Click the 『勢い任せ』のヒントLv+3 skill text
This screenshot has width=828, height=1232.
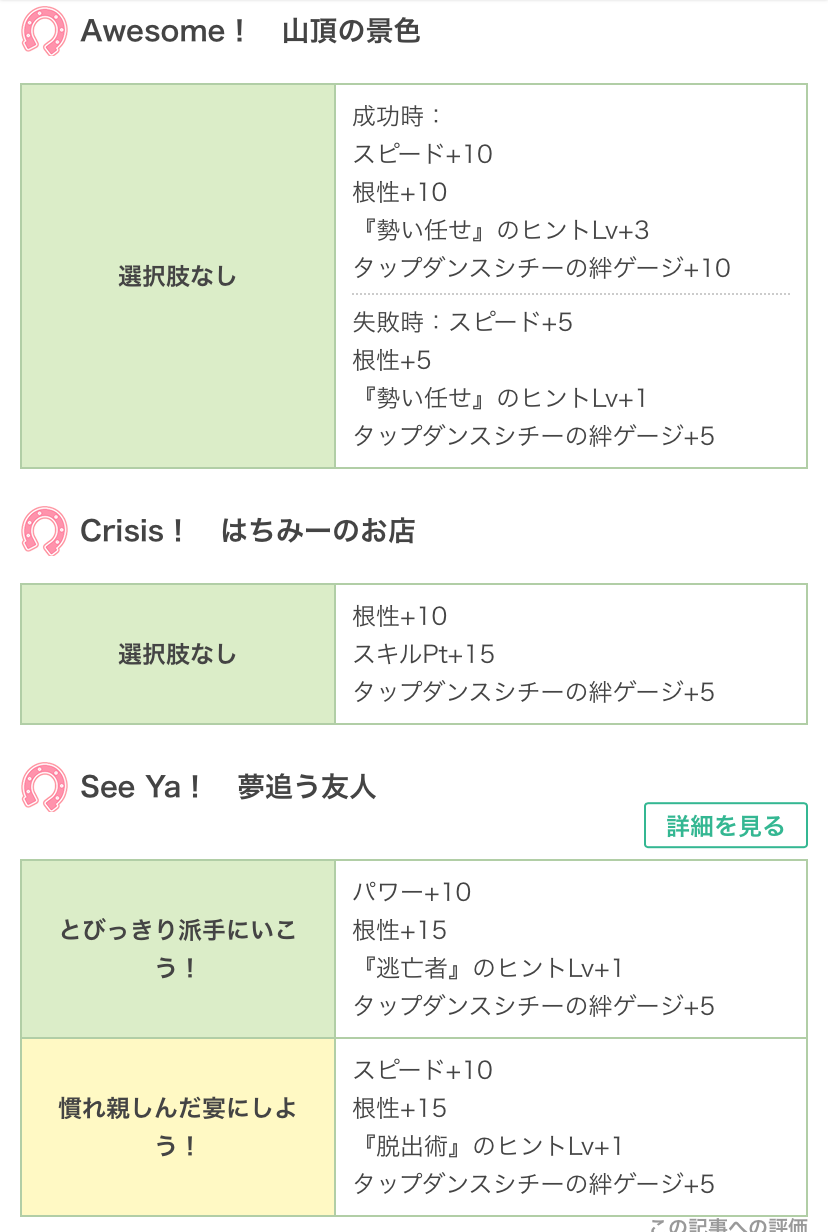pos(501,230)
